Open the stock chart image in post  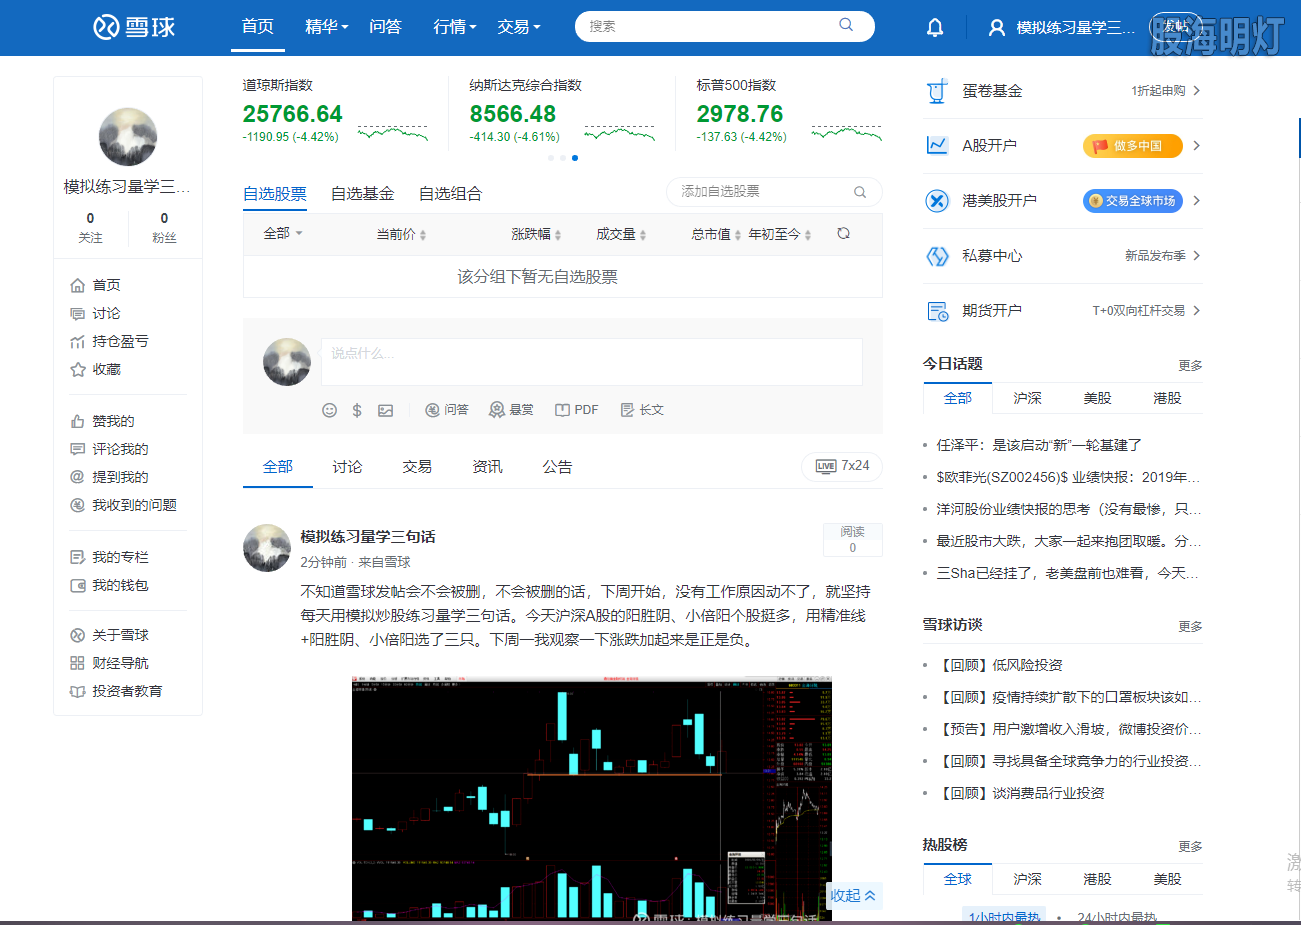tap(592, 798)
